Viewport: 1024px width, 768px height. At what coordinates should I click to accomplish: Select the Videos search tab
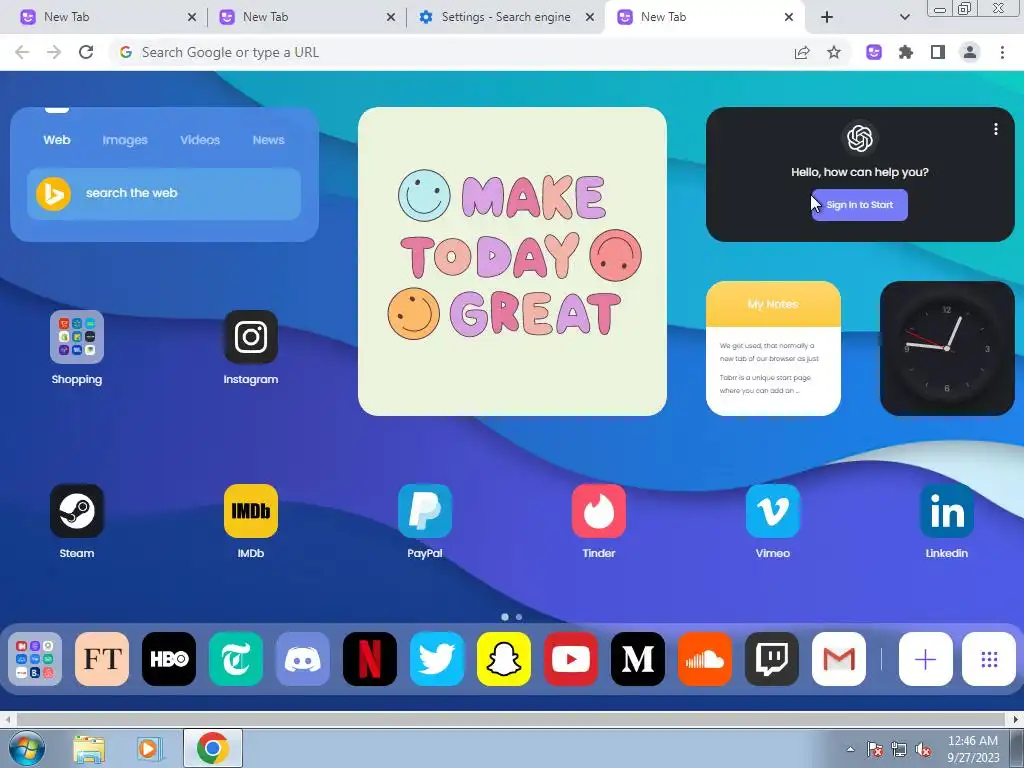point(200,140)
